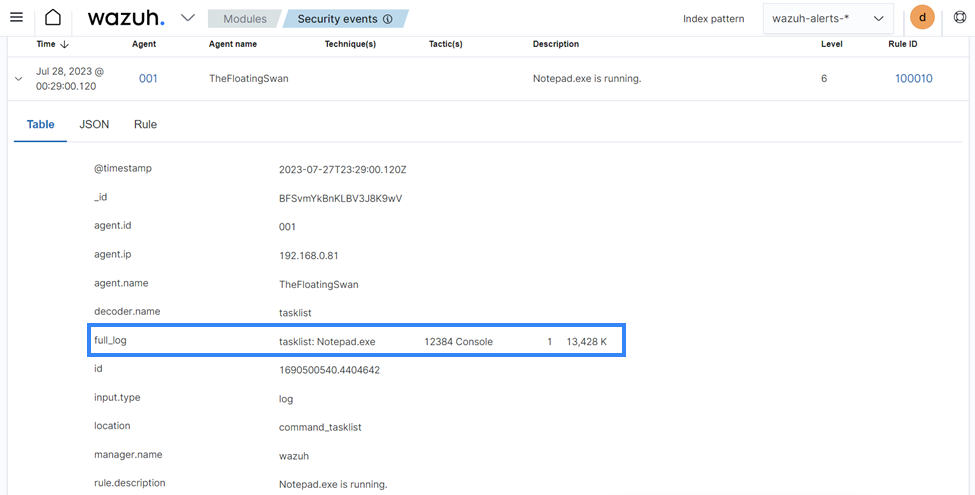This screenshot has width=975, height=495.
Task: Click the Security events info icon
Action: pos(387,19)
